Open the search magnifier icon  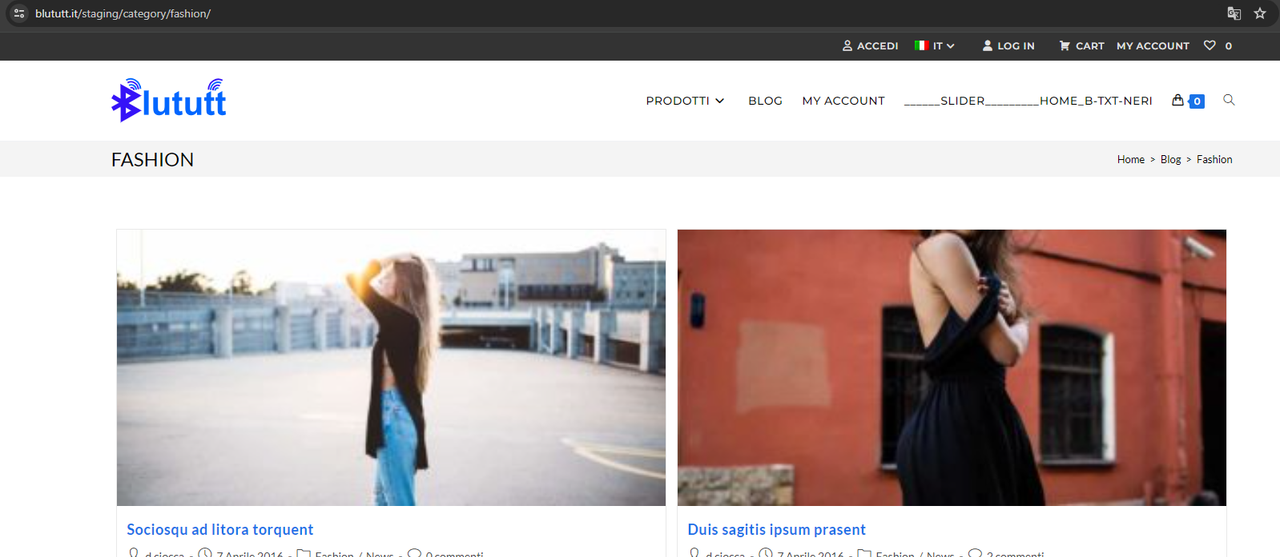click(1229, 100)
